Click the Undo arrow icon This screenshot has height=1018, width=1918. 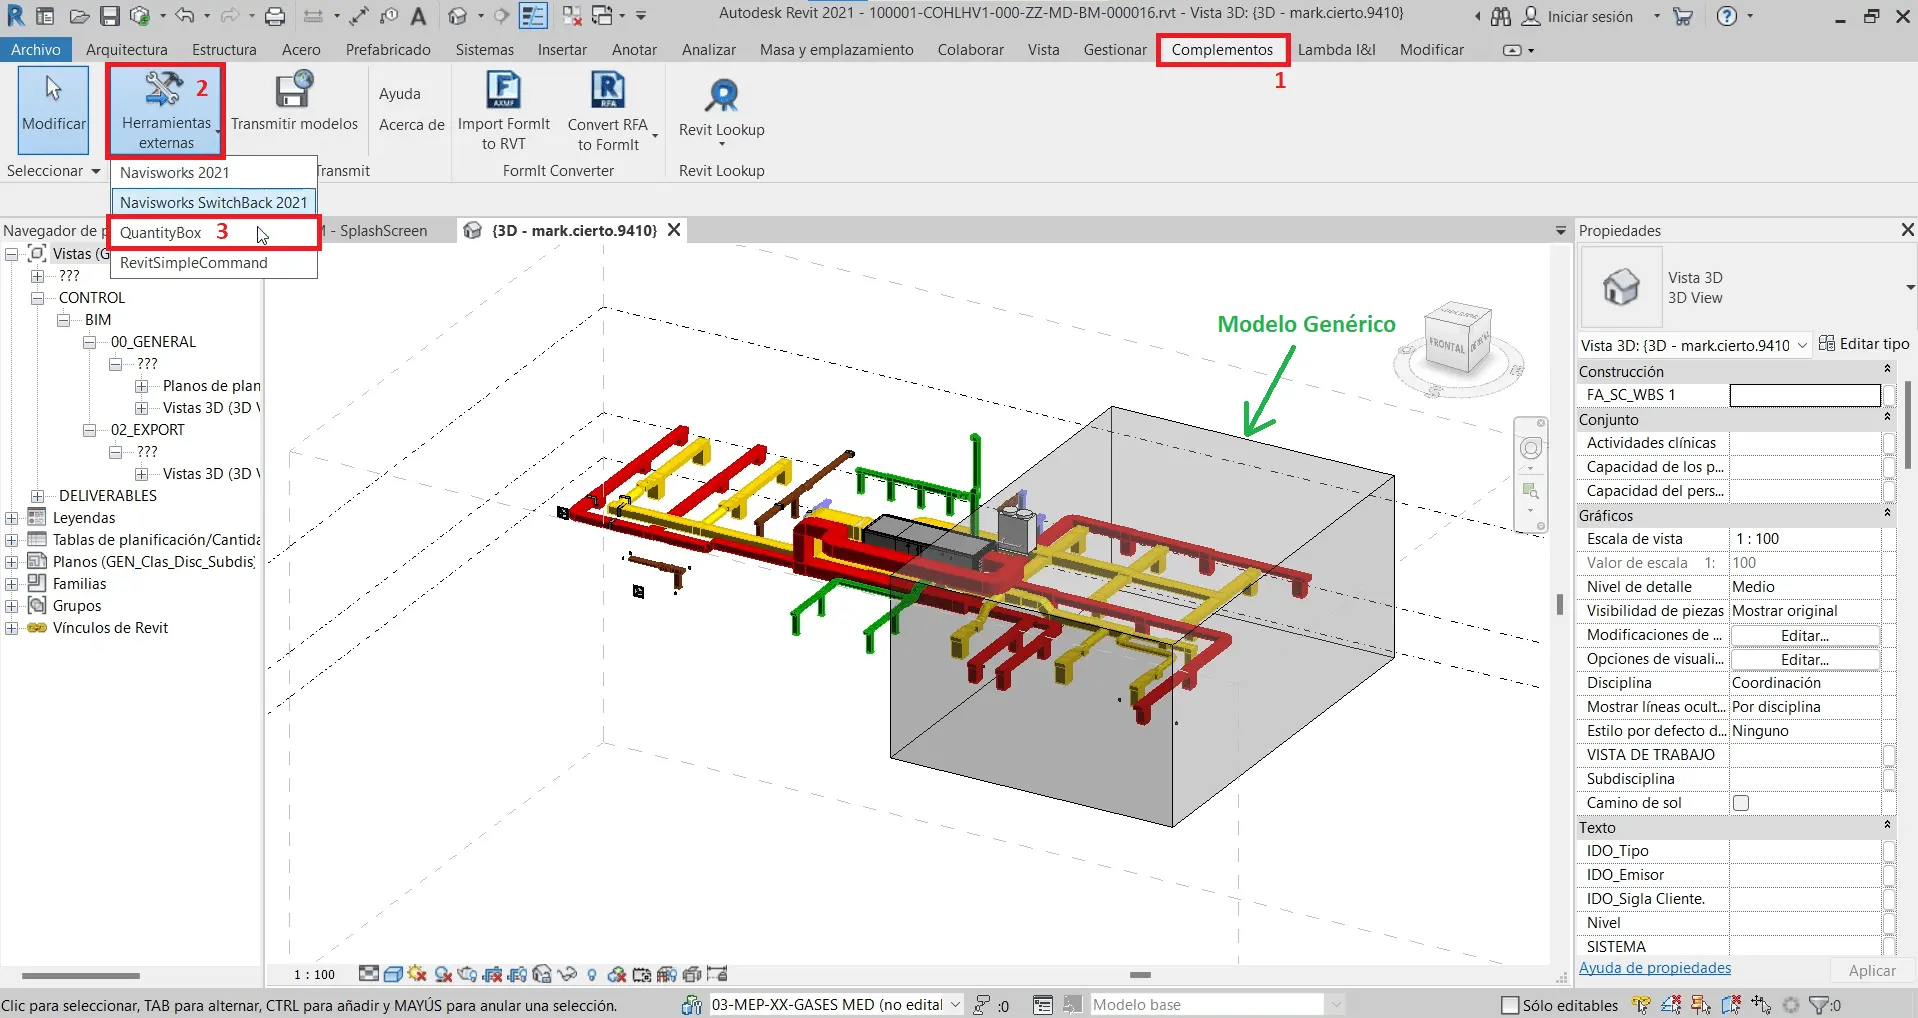point(184,15)
